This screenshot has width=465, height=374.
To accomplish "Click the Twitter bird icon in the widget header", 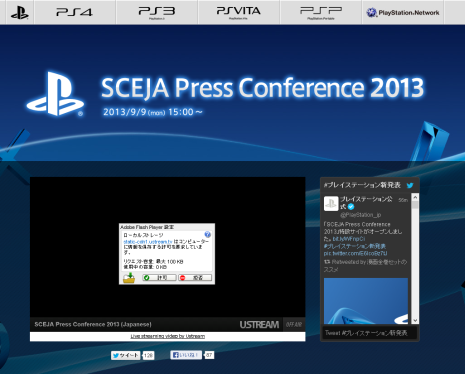I will pyautogui.click(x=410, y=185).
